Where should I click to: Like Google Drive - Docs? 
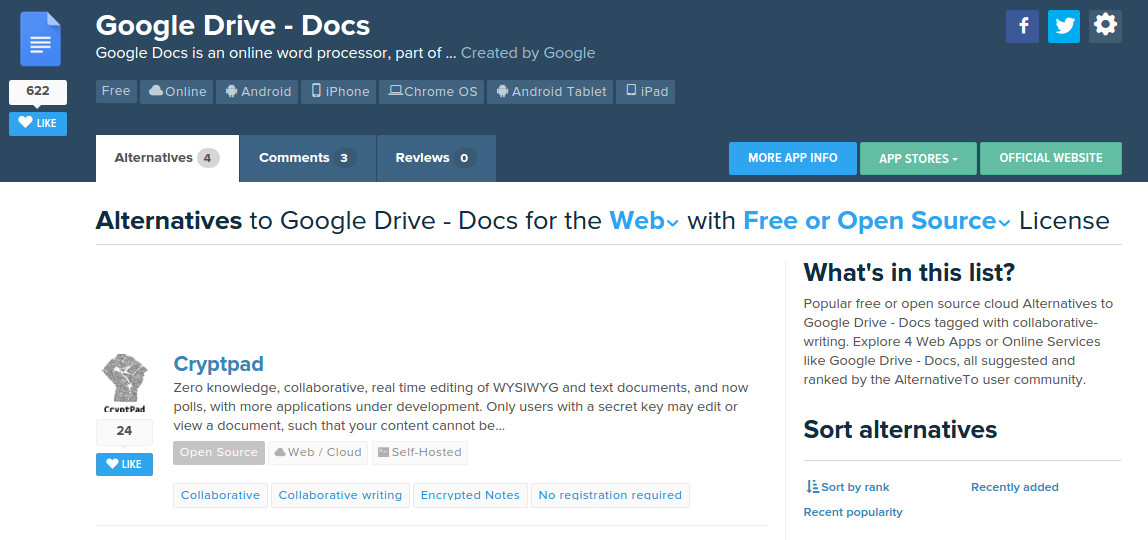click(38, 123)
